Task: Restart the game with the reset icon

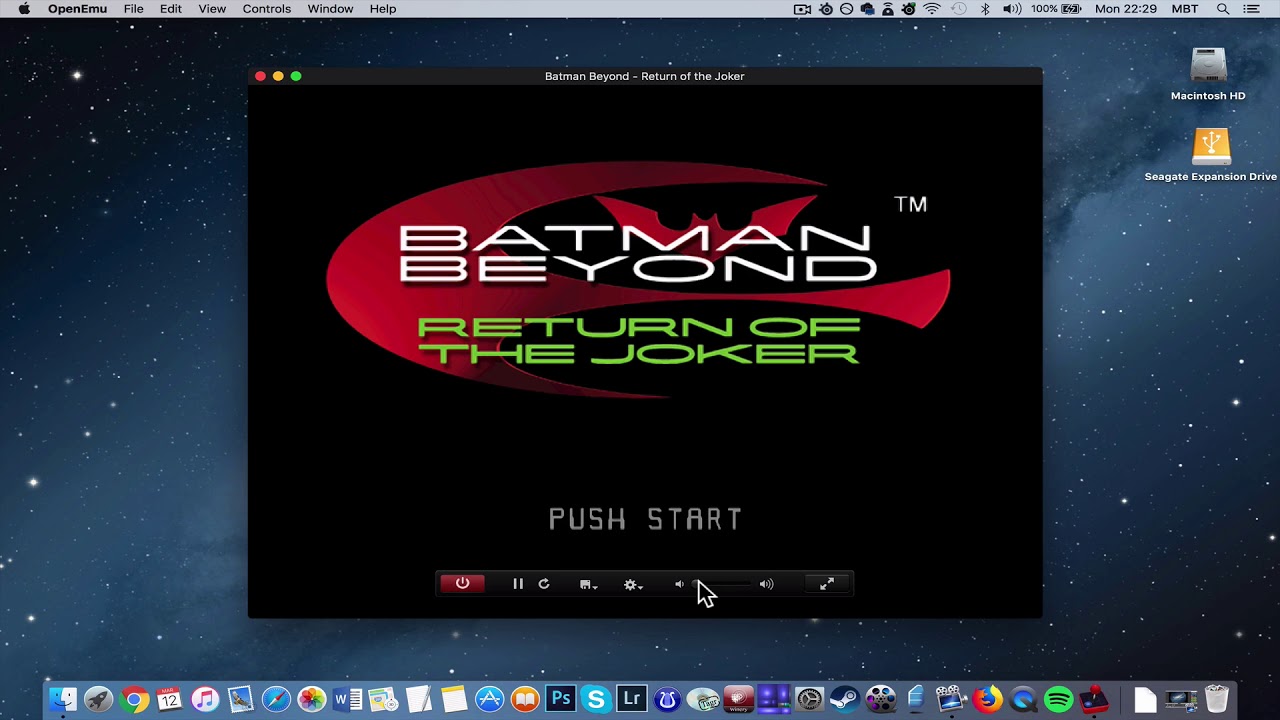Action: pyautogui.click(x=544, y=584)
